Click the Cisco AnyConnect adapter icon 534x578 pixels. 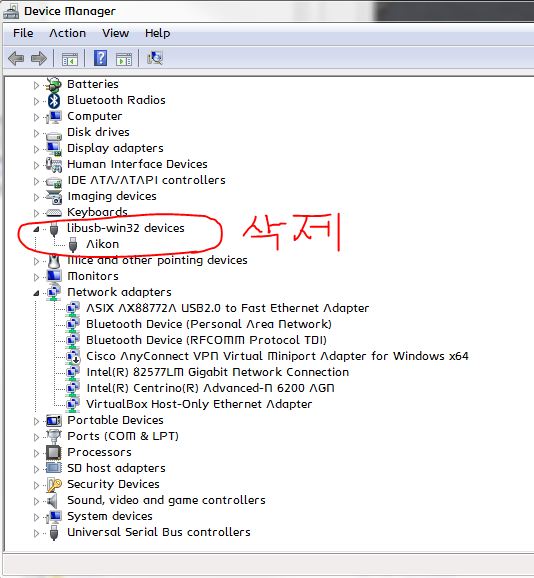[73, 356]
